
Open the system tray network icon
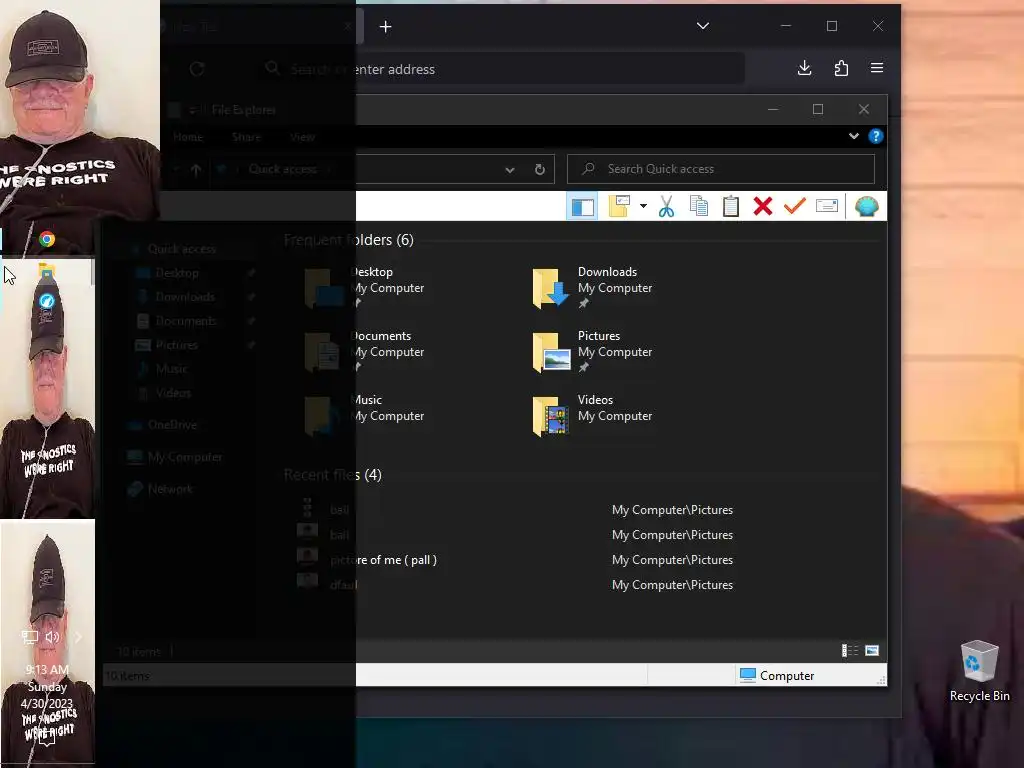tap(30, 637)
